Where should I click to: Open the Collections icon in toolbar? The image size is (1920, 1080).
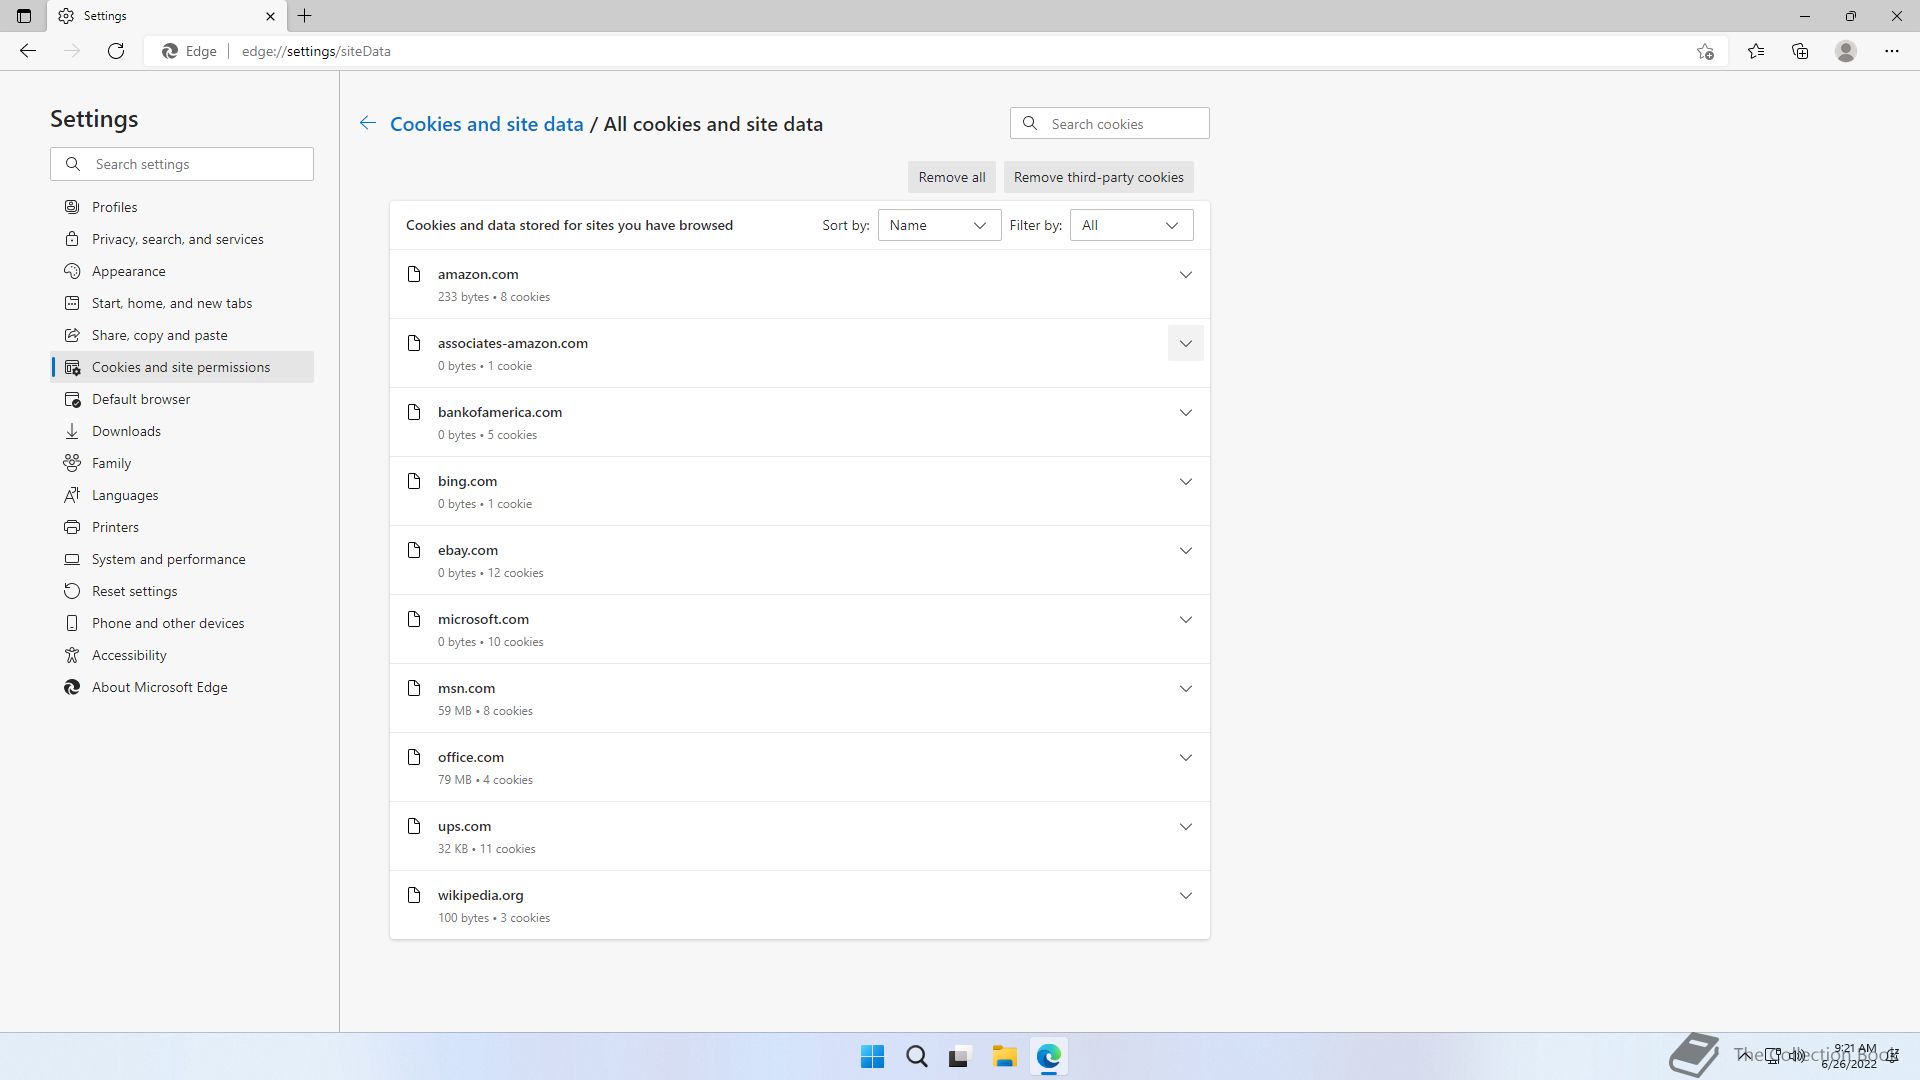[1800, 51]
